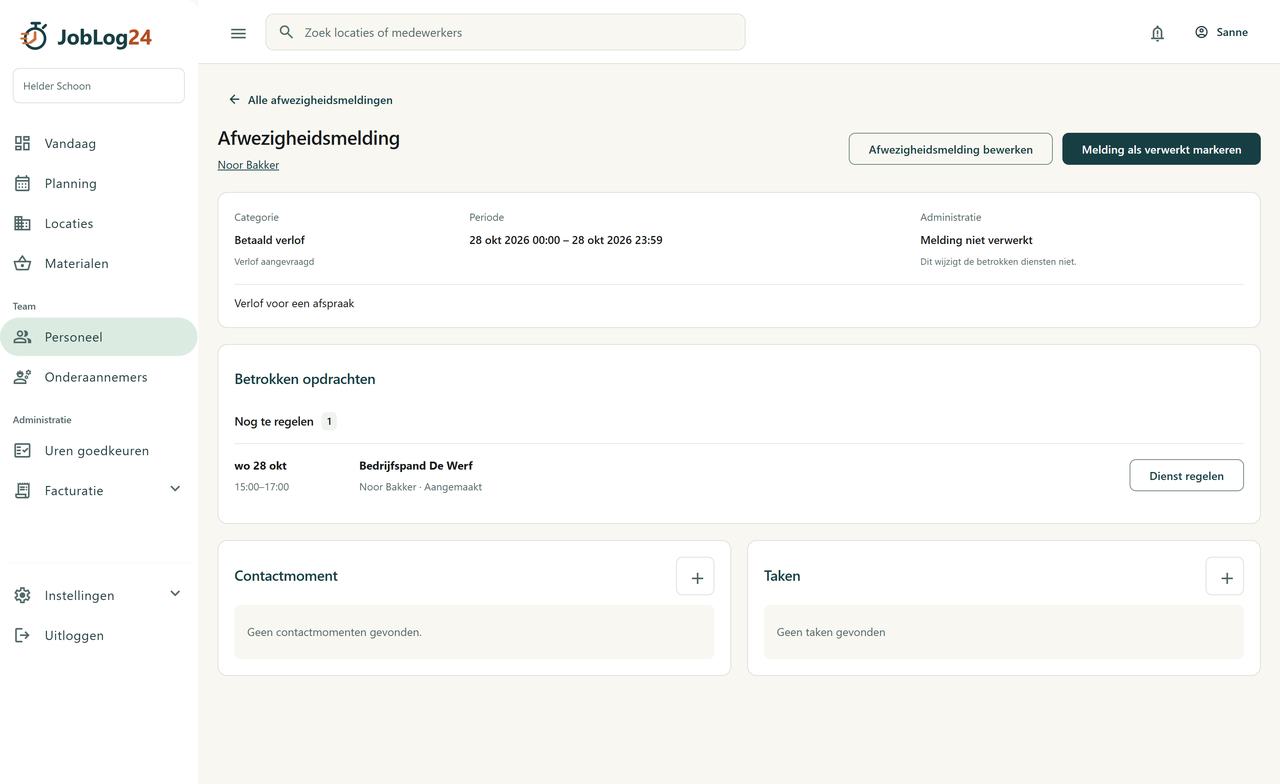The height and width of the screenshot is (784, 1280).
Task: Click the Uitloggen label in sidebar
Action: tap(74, 635)
